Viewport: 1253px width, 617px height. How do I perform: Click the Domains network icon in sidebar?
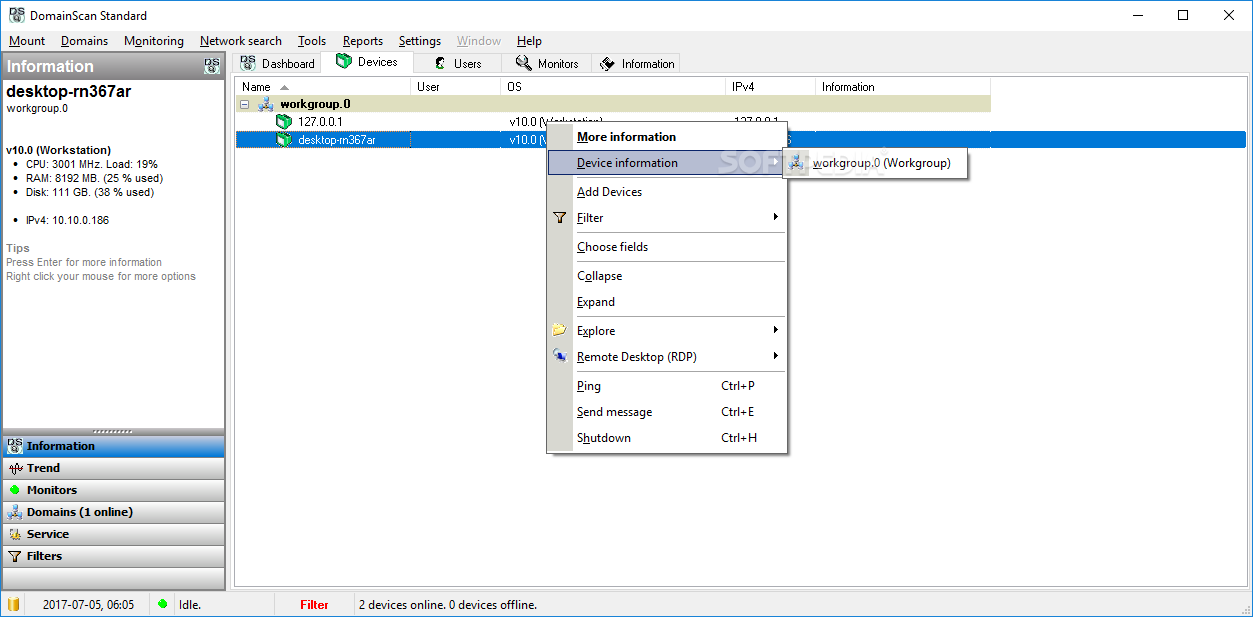point(15,512)
